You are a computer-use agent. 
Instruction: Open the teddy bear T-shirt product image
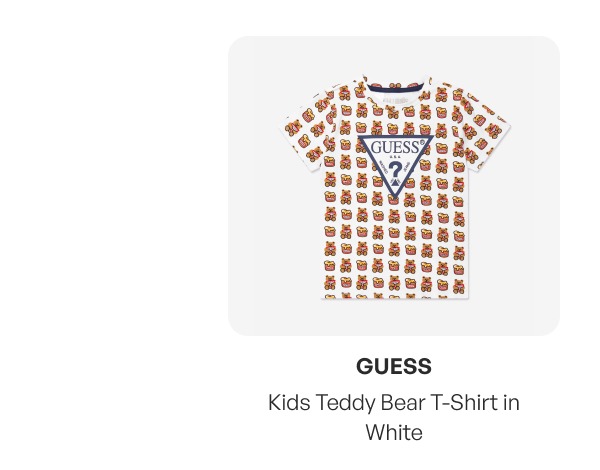394,186
